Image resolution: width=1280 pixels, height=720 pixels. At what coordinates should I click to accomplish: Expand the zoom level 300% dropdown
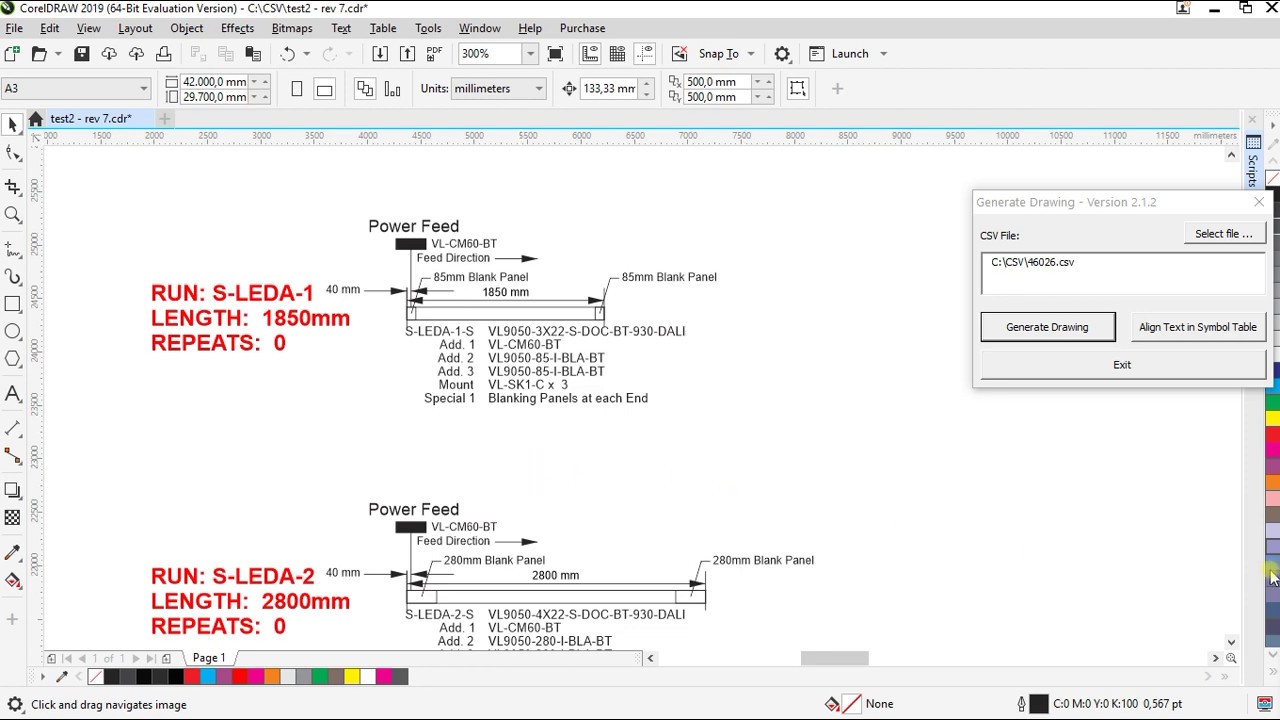coord(530,54)
